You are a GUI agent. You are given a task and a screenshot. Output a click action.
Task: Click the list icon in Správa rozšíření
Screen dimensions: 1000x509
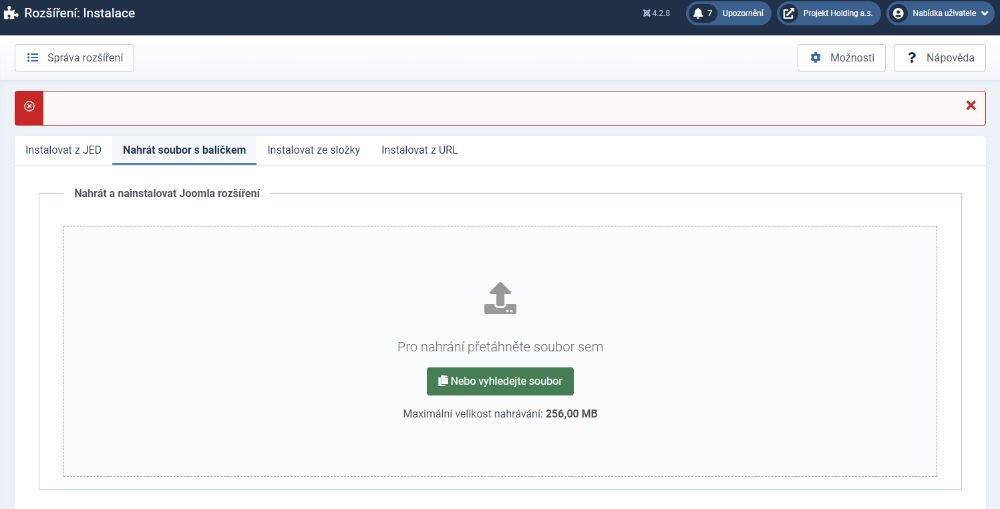33,58
